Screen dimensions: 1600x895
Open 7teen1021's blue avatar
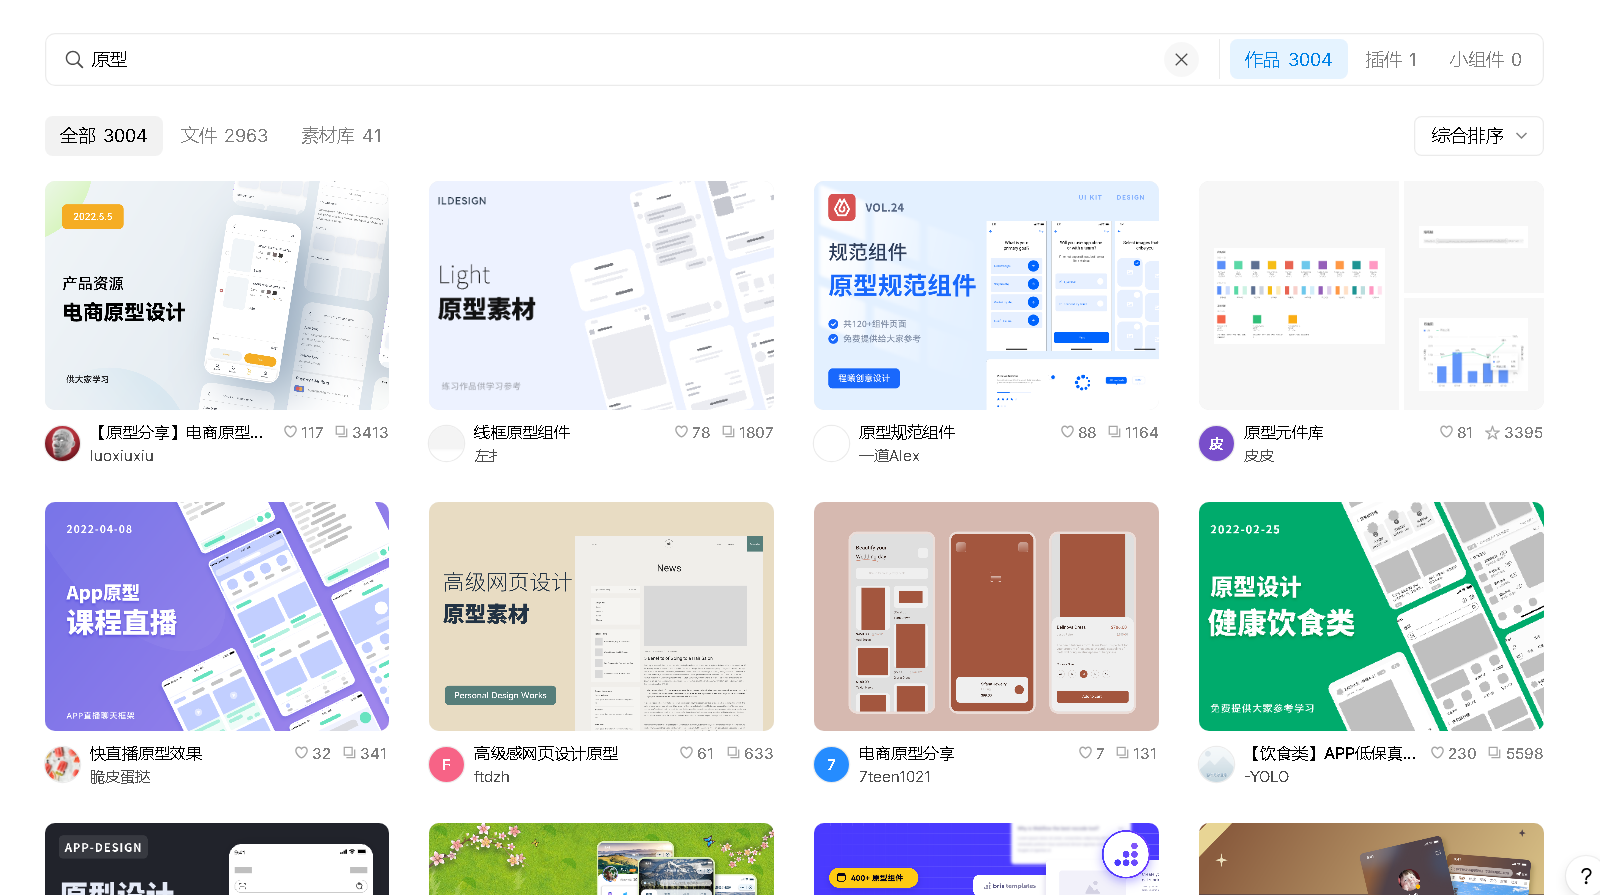pyautogui.click(x=831, y=764)
